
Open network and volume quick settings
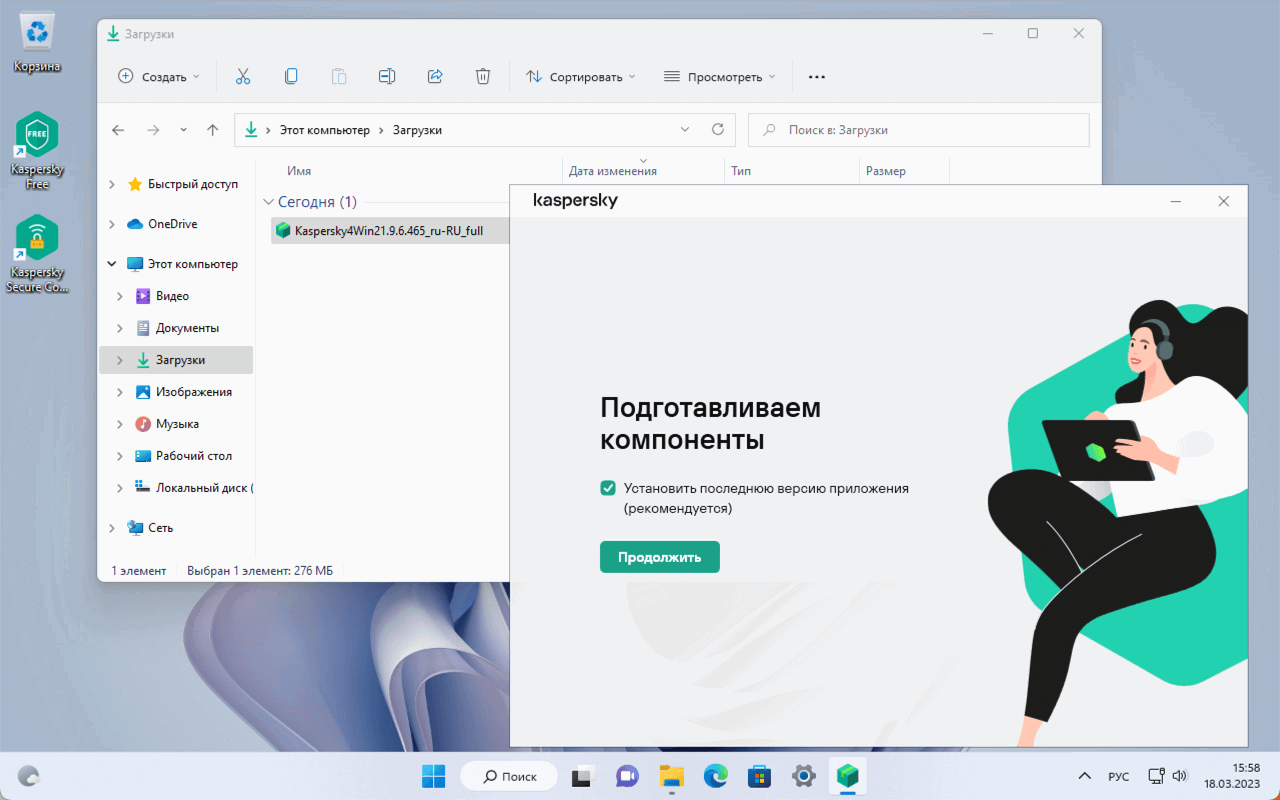click(x=1167, y=776)
